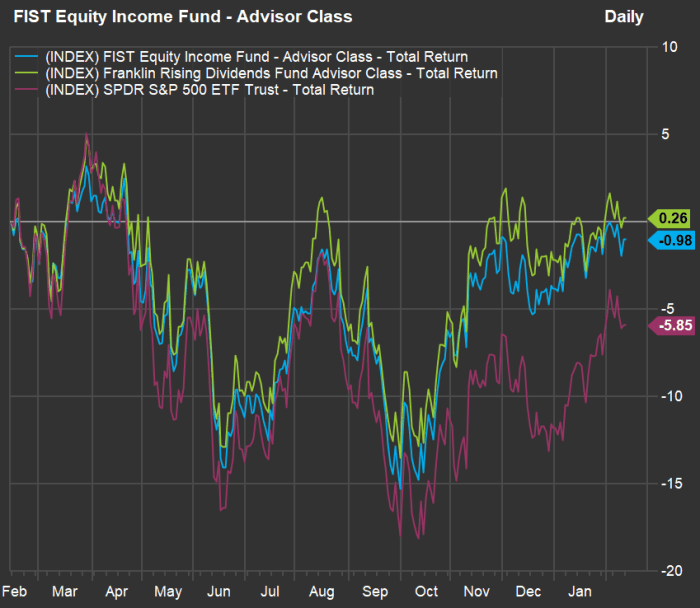The width and height of the screenshot is (700, 608).
Task: Click the -20 value on the vertical axis
Action: point(670,570)
